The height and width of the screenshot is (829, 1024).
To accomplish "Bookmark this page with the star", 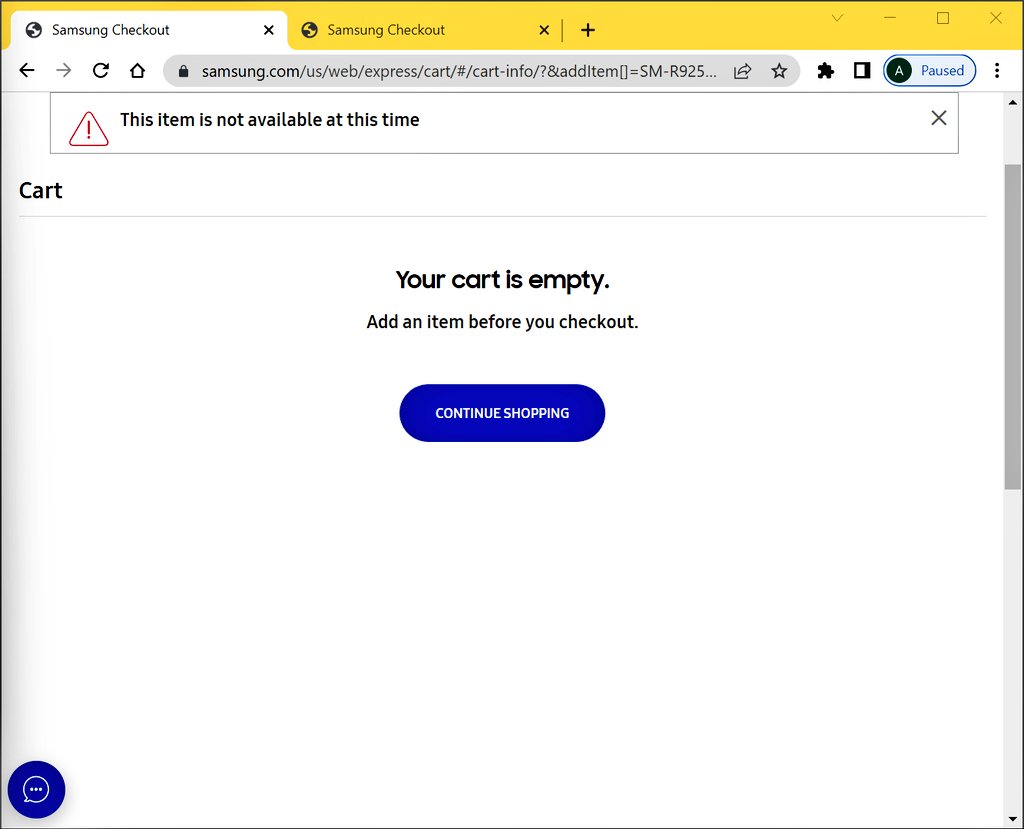I will click(779, 71).
